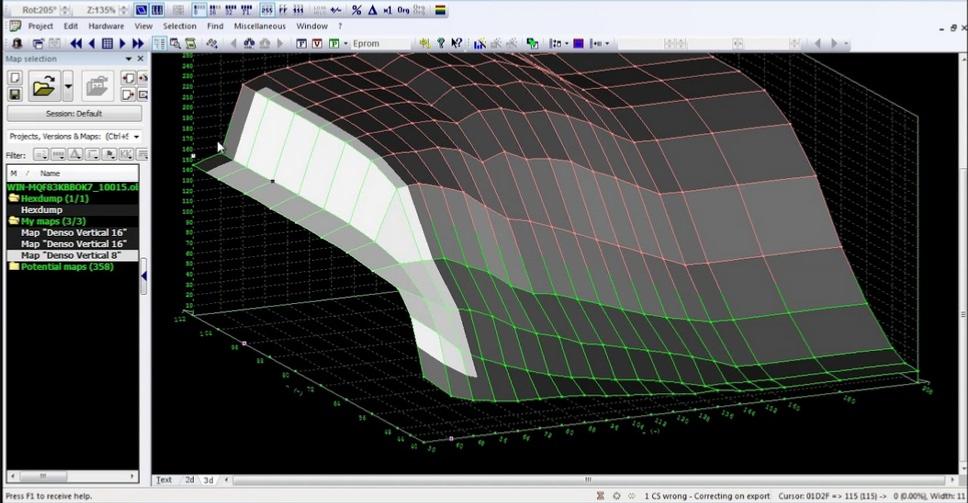Toggle the first blue 3D view mode button
Screen dimensions: 968x503
[141, 10]
